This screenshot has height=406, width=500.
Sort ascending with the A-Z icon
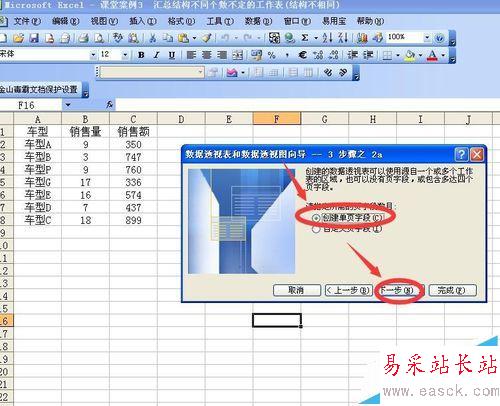pyautogui.click(x=327, y=38)
